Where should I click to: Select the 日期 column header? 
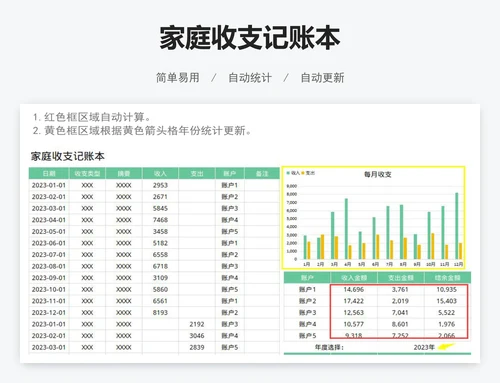[x=49, y=174]
